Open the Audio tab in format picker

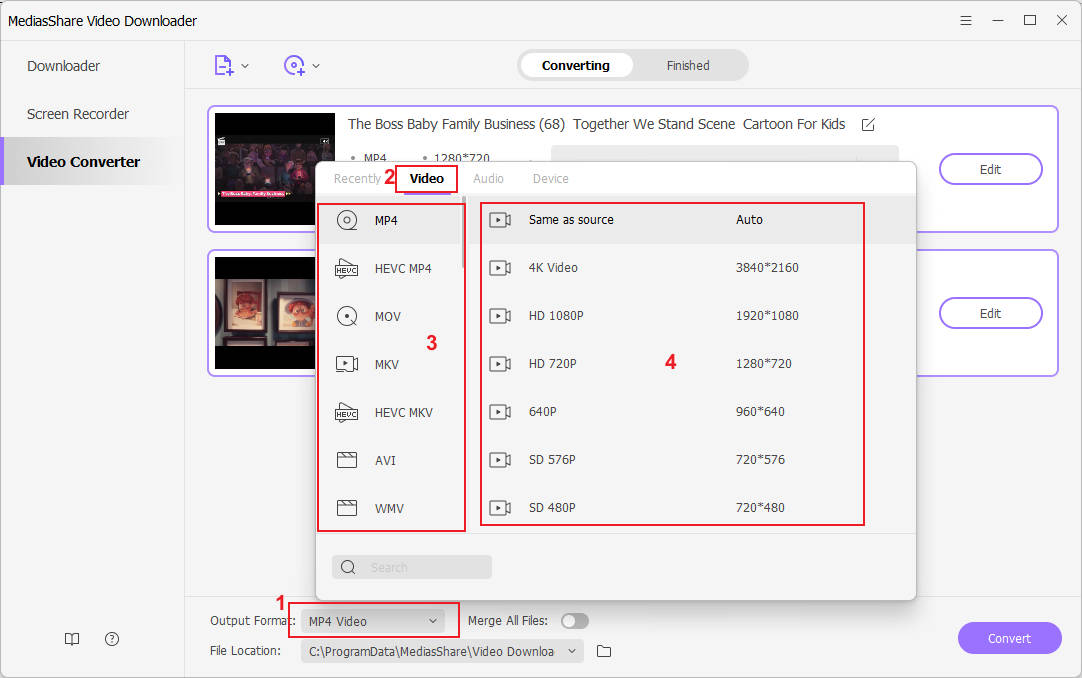click(x=489, y=178)
